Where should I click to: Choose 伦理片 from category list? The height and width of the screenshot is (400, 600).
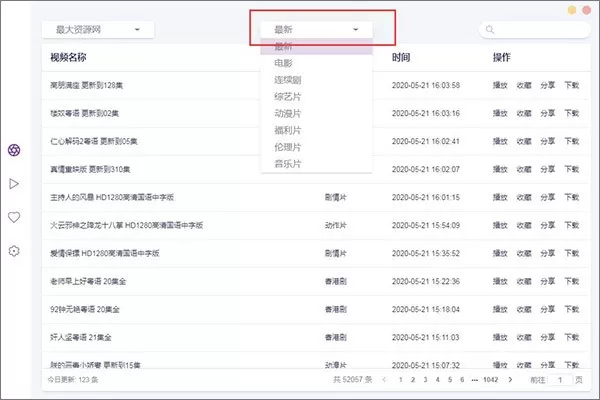(x=316, y=147)
